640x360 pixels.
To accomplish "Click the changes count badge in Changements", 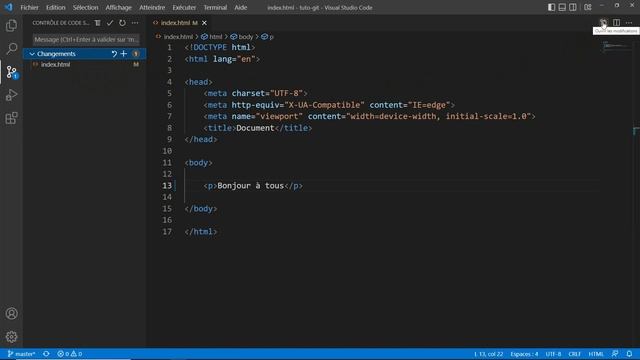I will click(136, 54).
